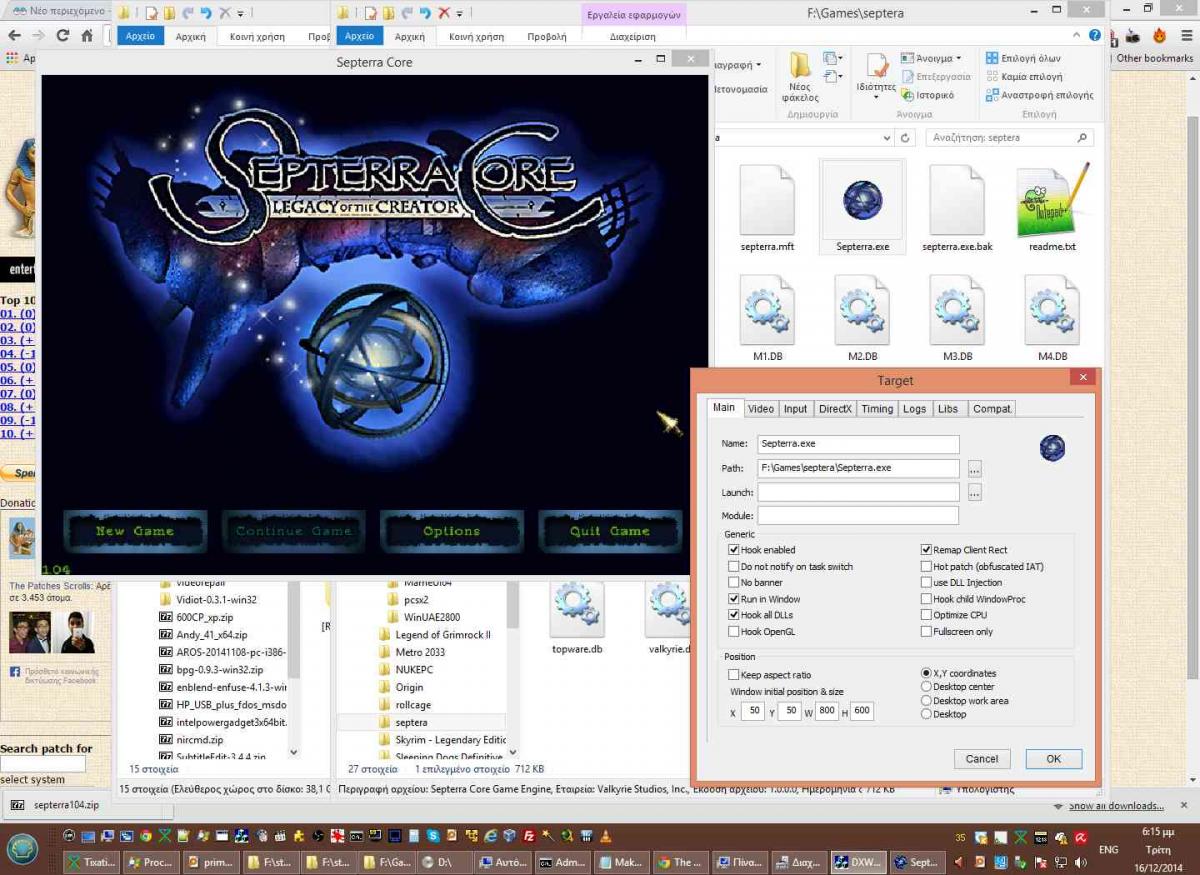Select the topware.db file icon
The width and height of the screenshot is (1200, 875).
(577, 608)
